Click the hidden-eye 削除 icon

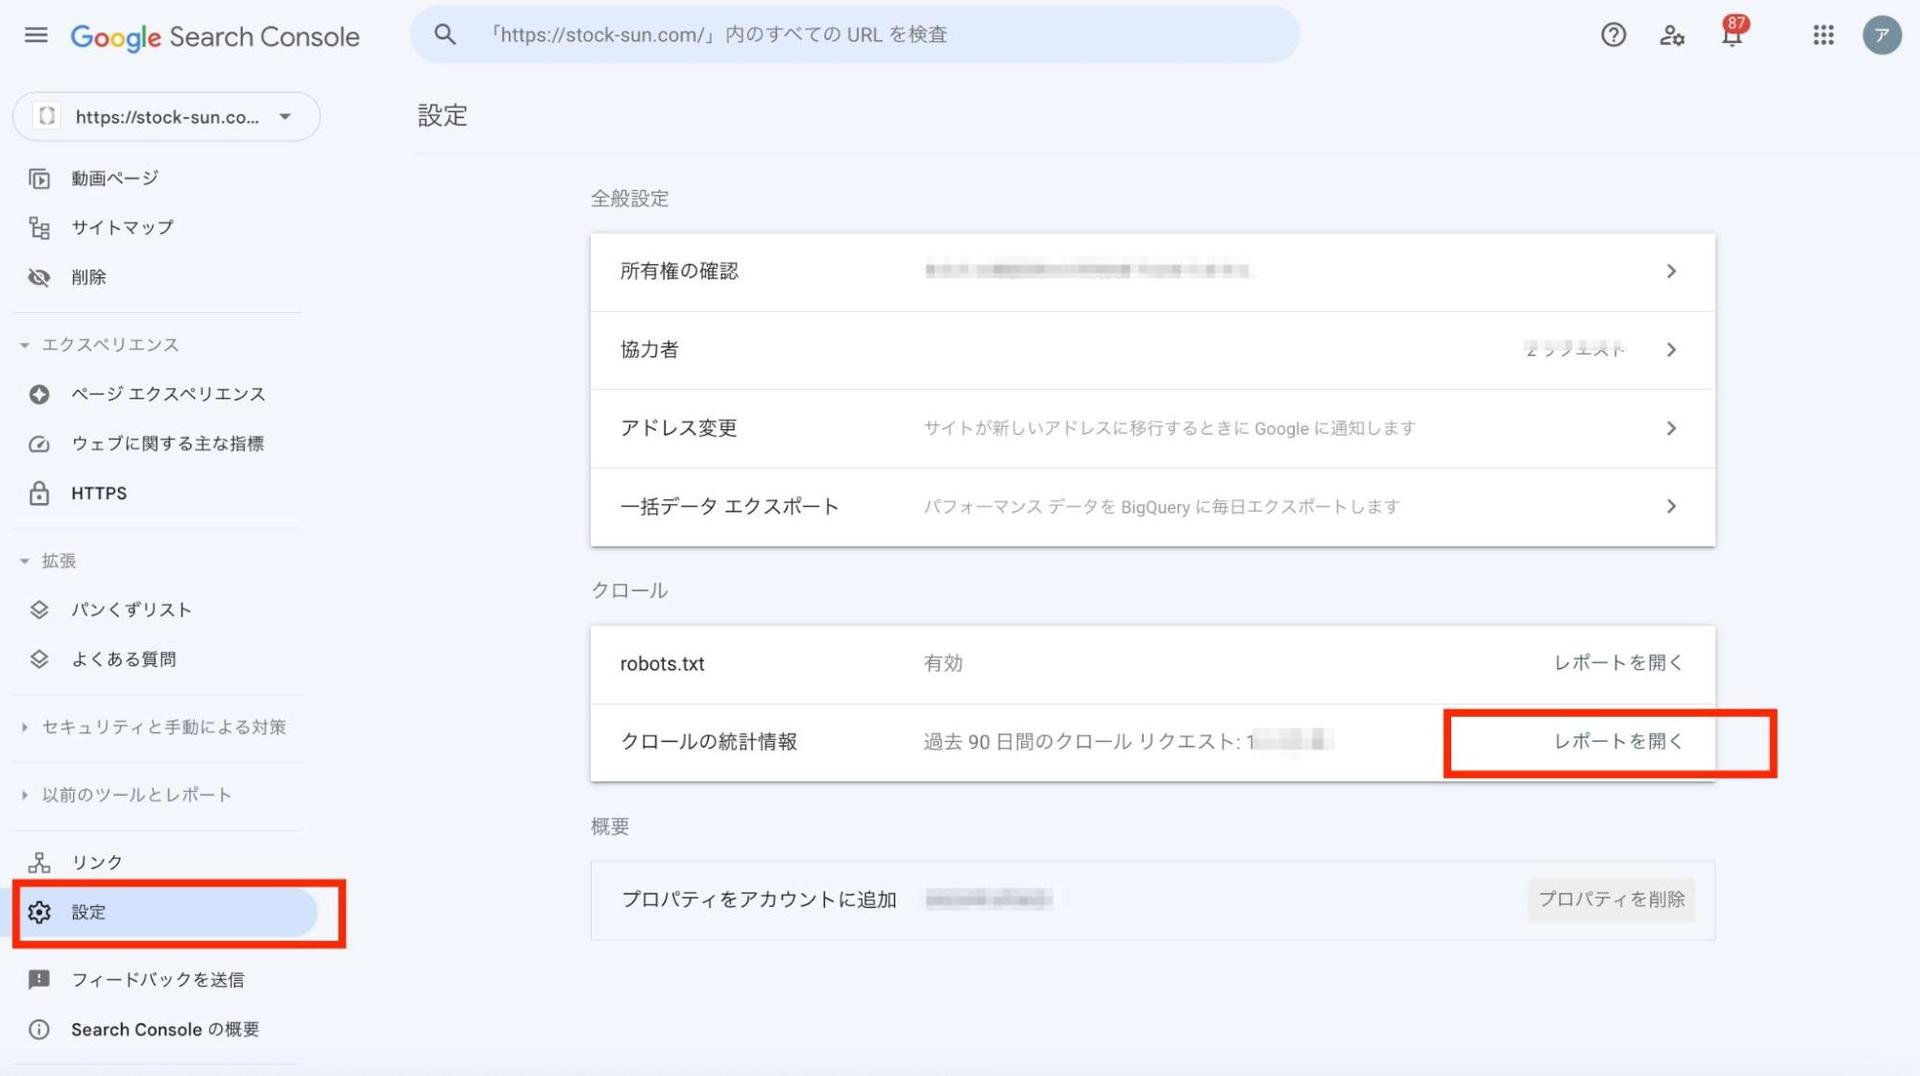click(x=39, y=277)
